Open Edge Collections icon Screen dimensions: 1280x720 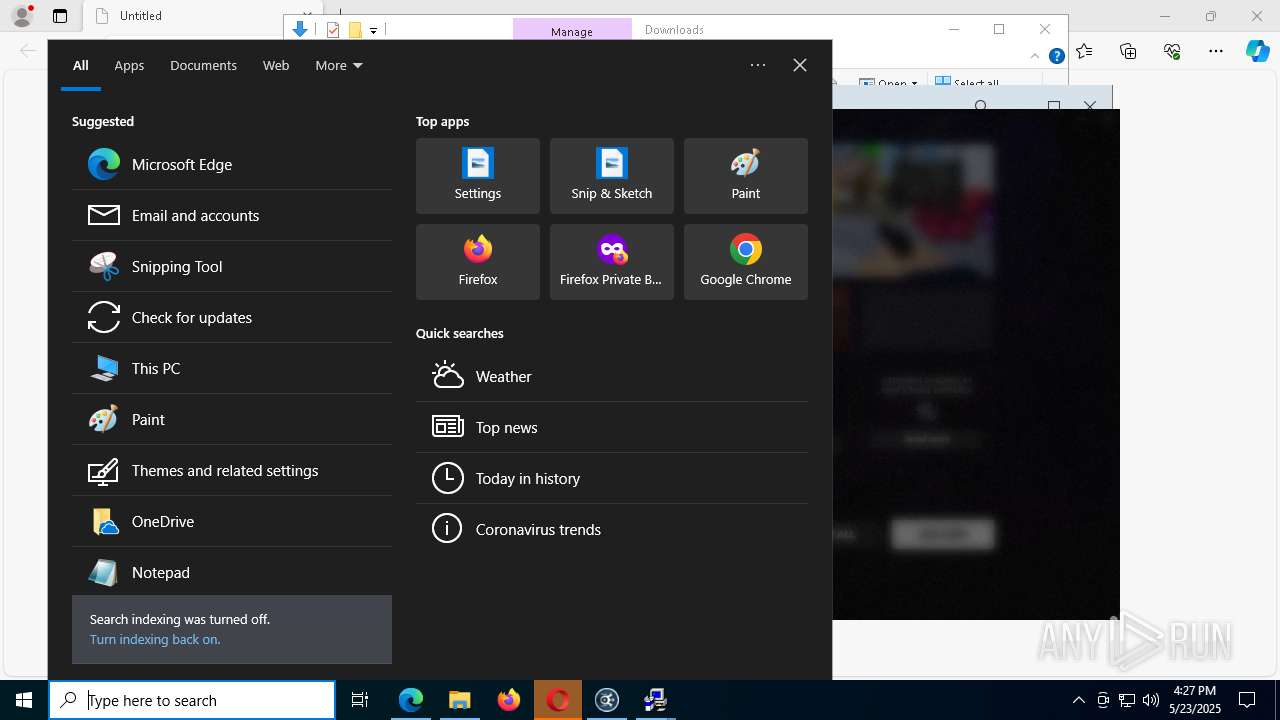[x=1128, y=51]
